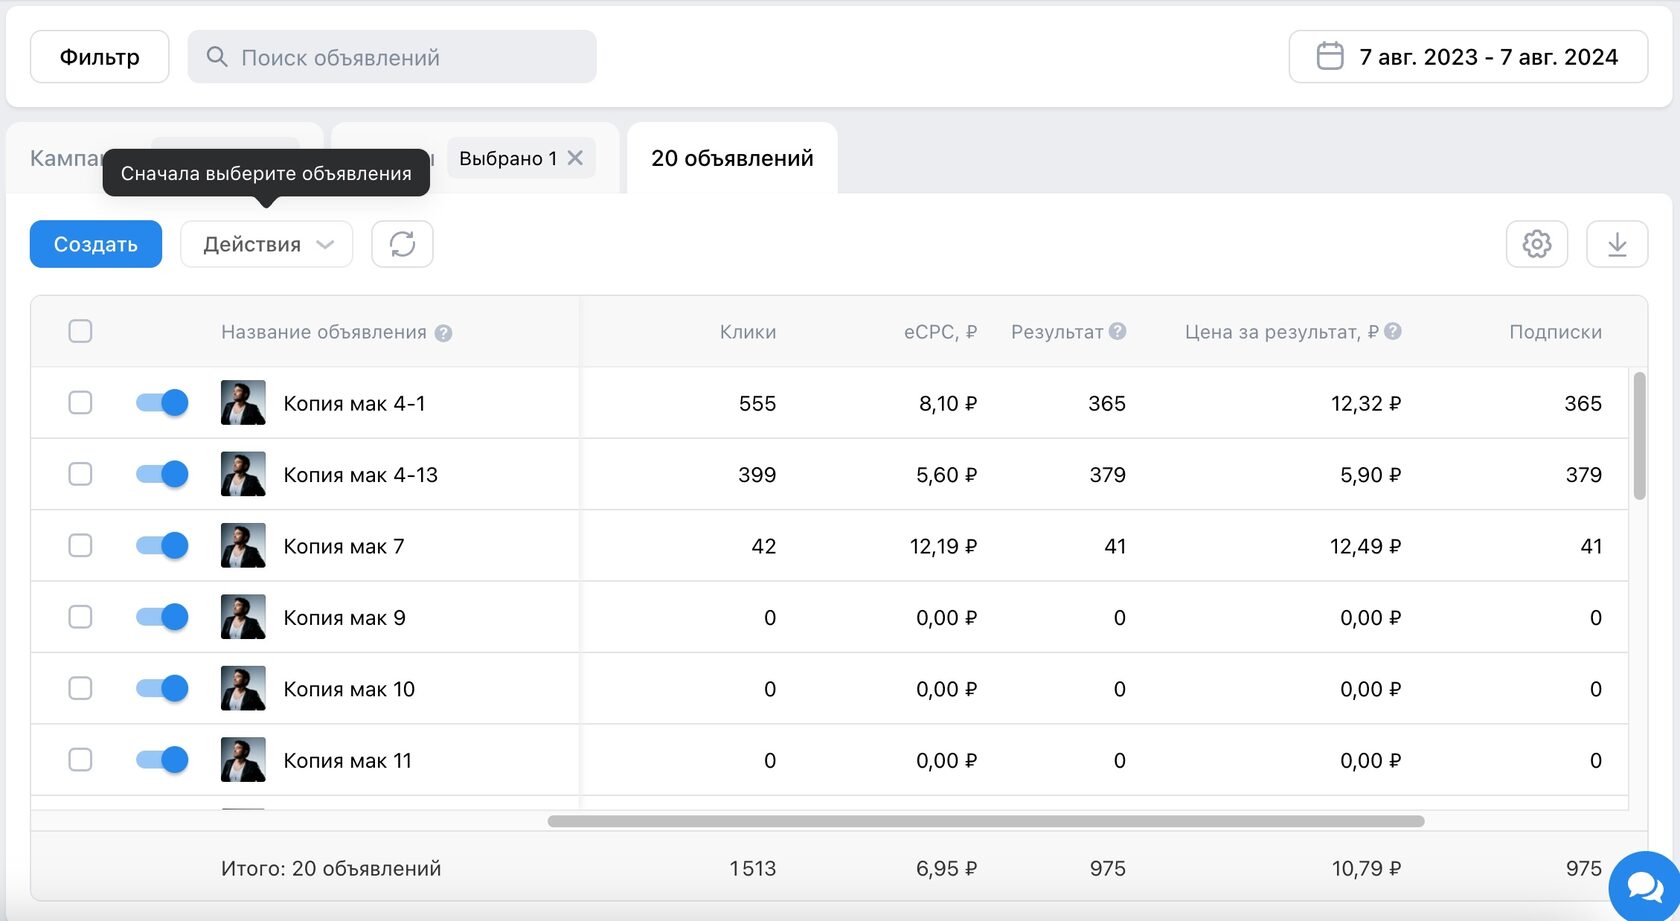This screenshot has width=1680, height=921.
Task: Click the total clicks value 1513
Action: [752, 868]
